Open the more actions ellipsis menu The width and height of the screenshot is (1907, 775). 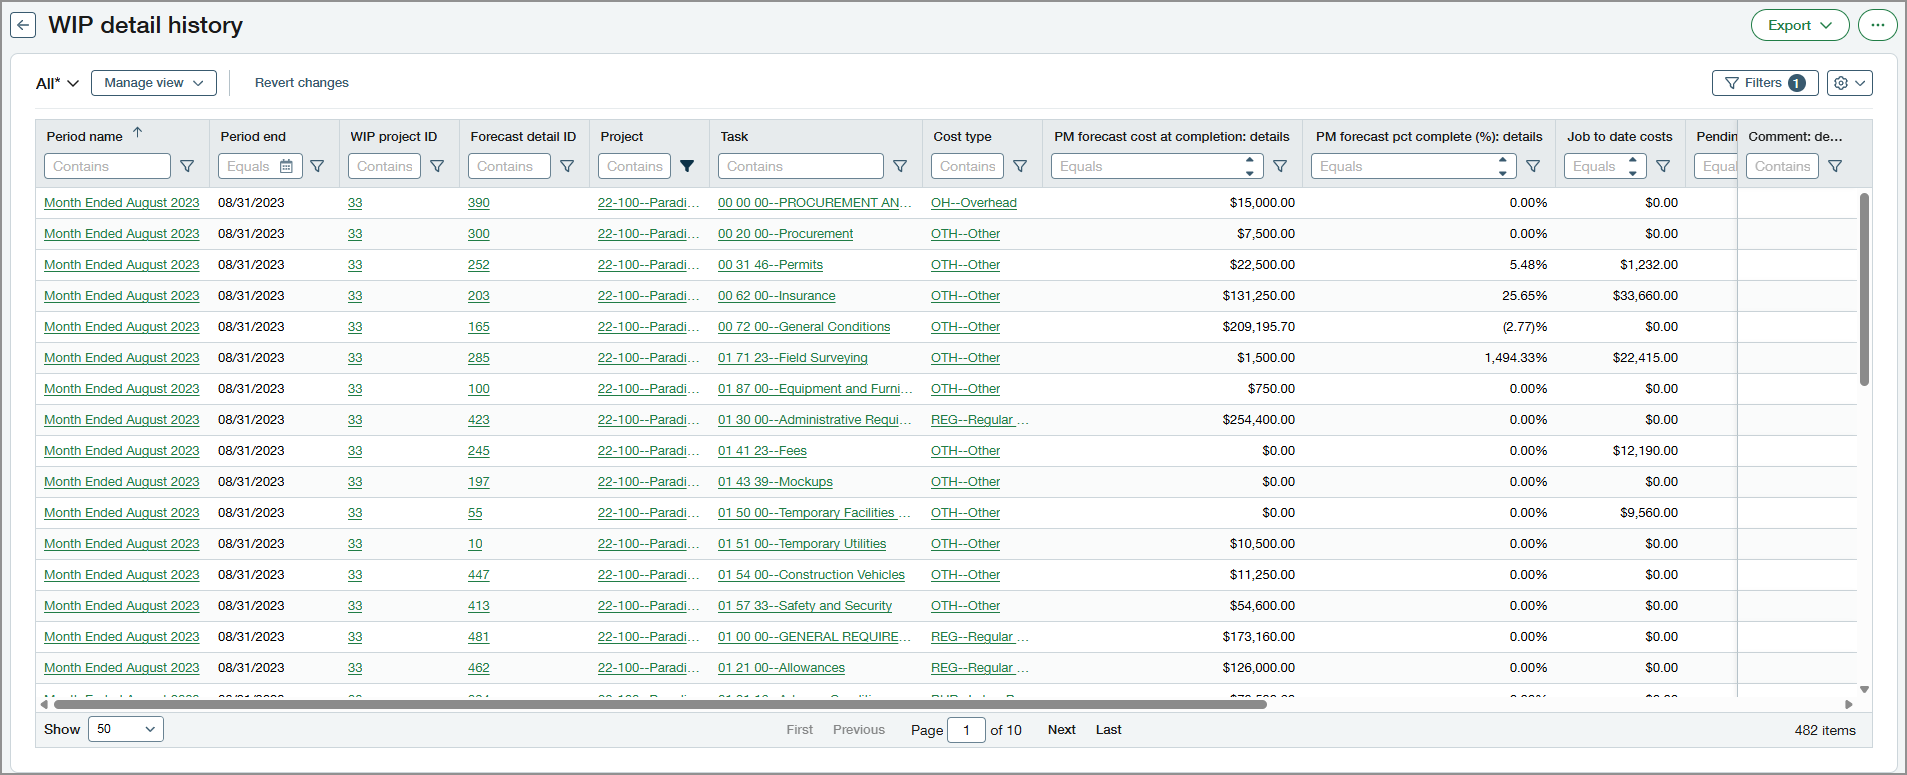pos(1877,25)
